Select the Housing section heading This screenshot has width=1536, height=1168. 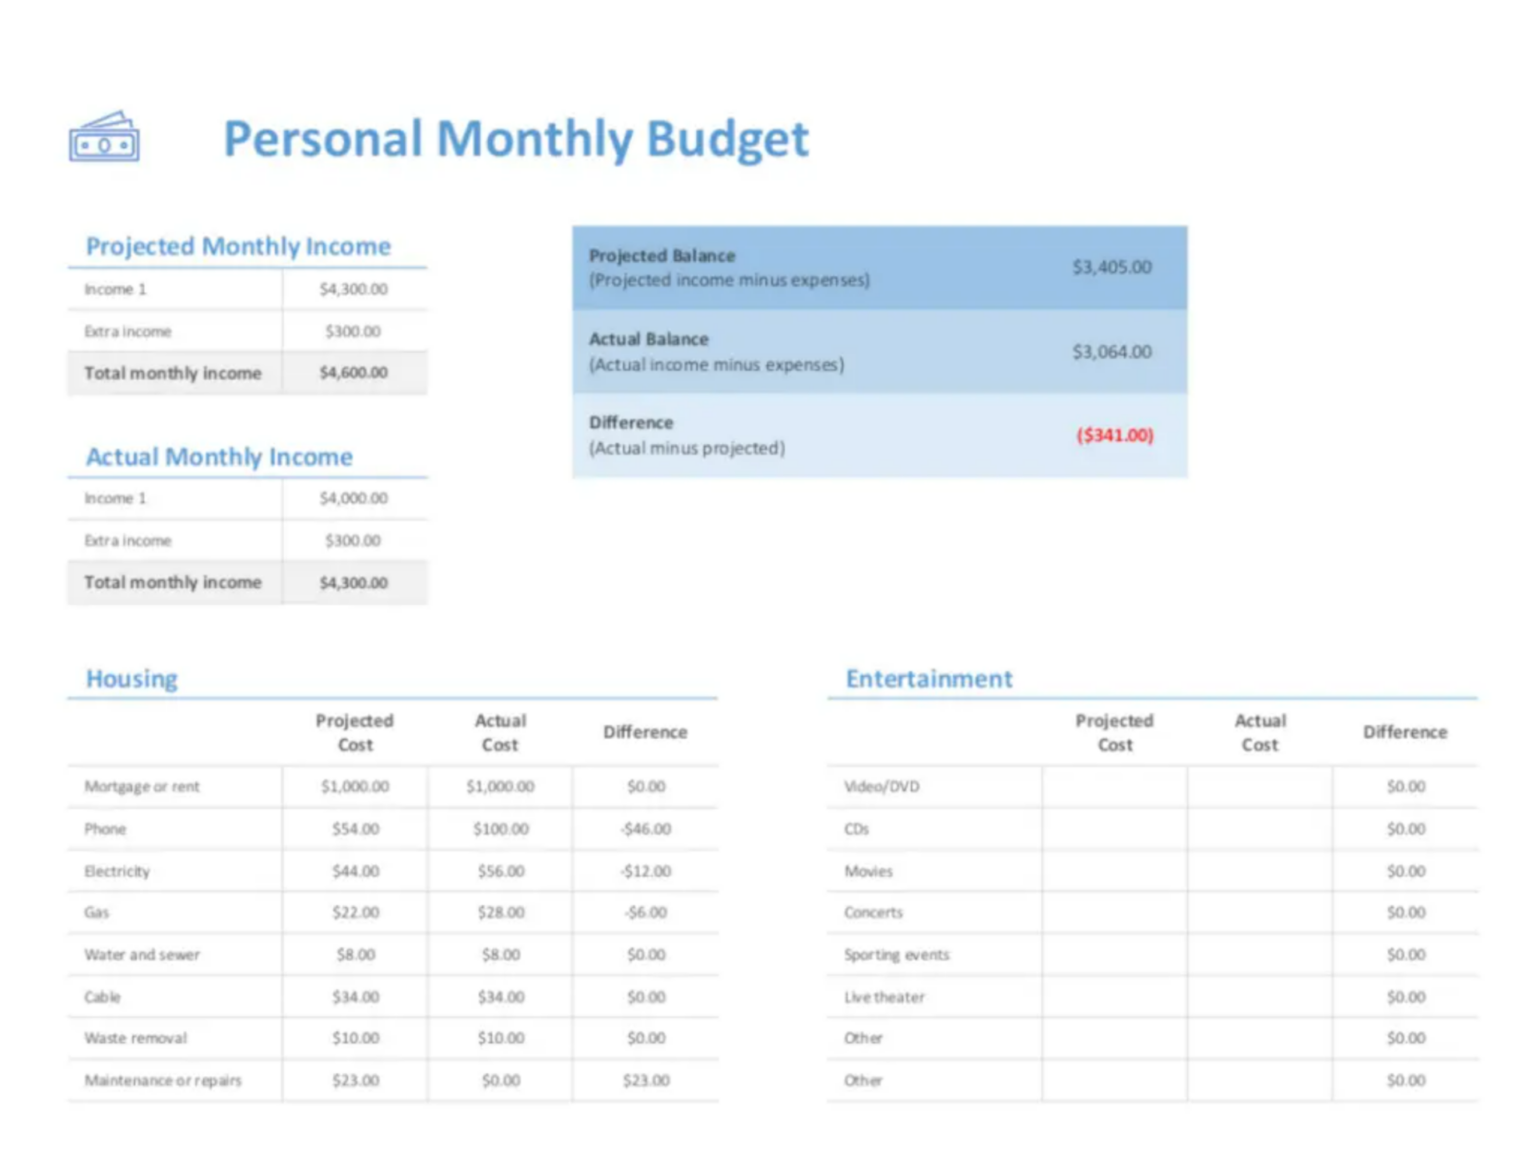(131, 678)
